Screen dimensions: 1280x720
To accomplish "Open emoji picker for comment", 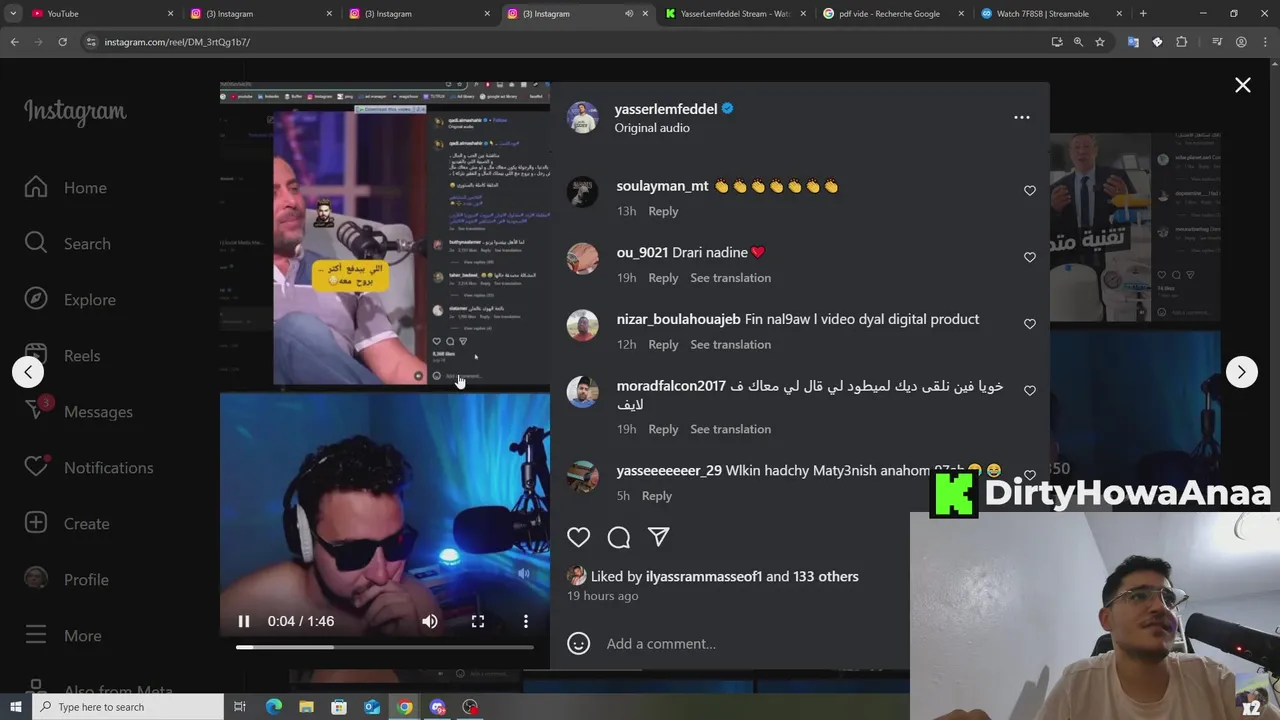I will 579,643.
